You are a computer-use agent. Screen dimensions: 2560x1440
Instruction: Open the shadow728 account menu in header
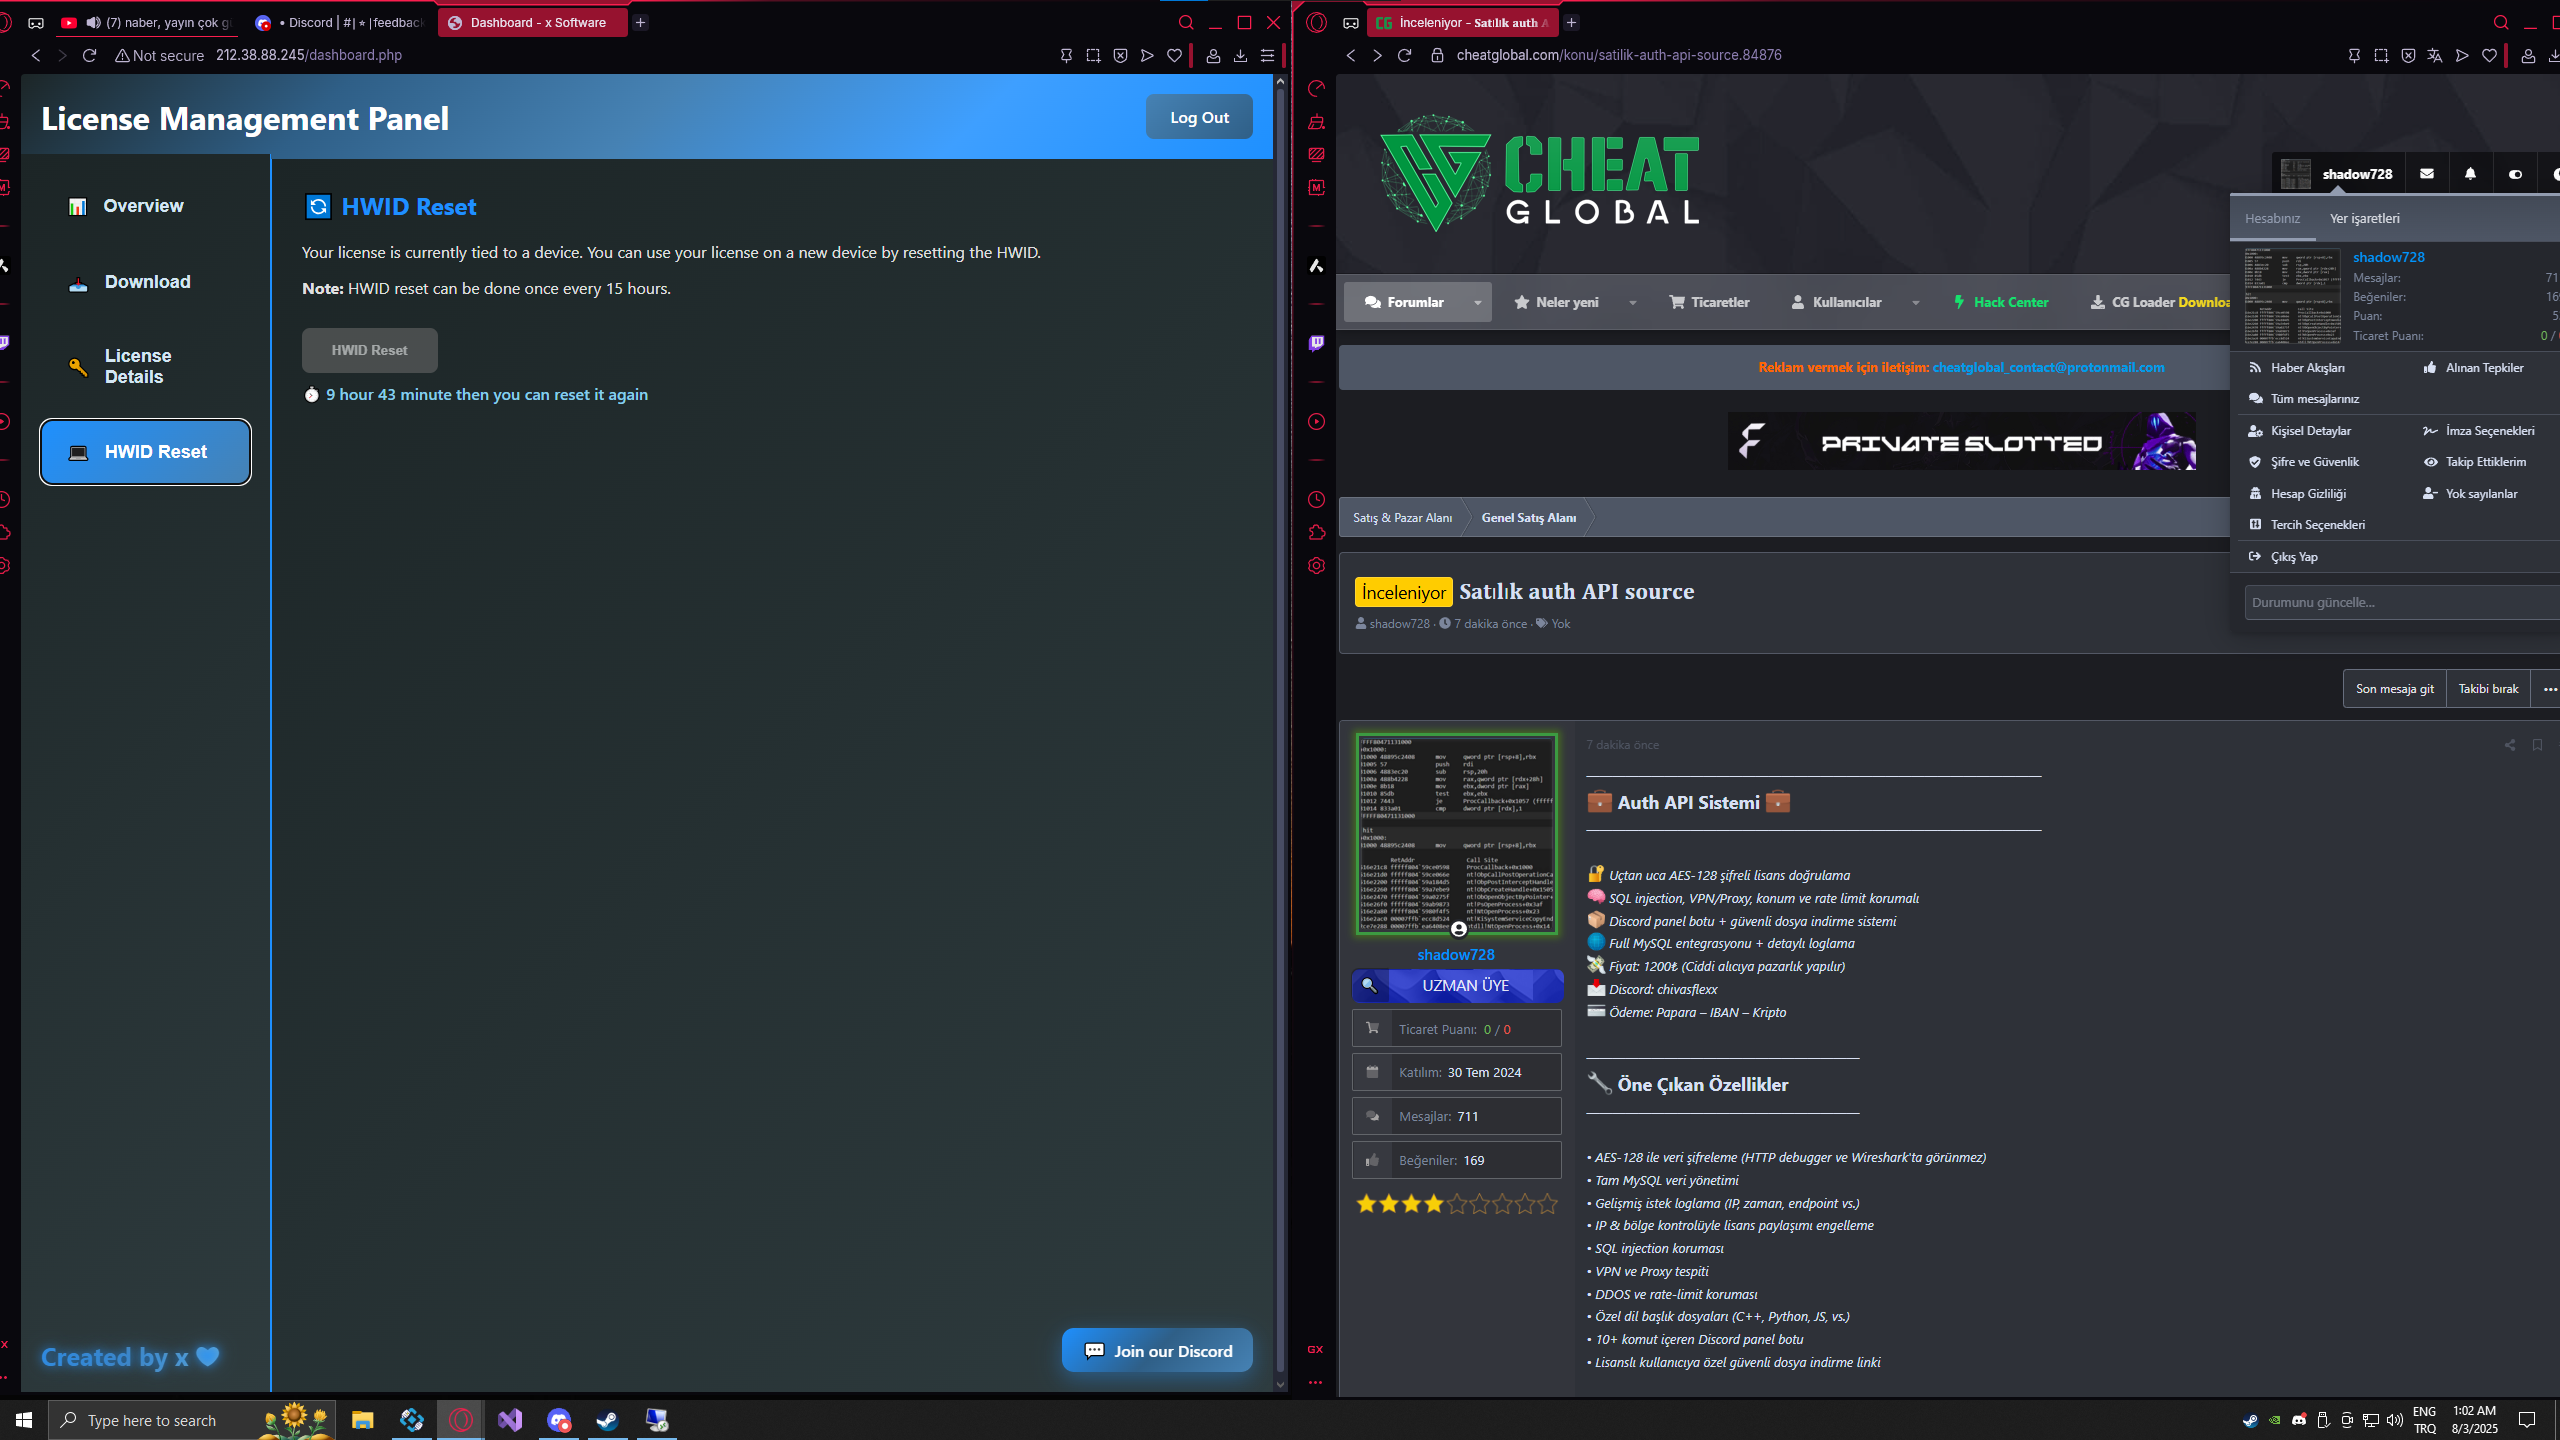point(2337,174)
